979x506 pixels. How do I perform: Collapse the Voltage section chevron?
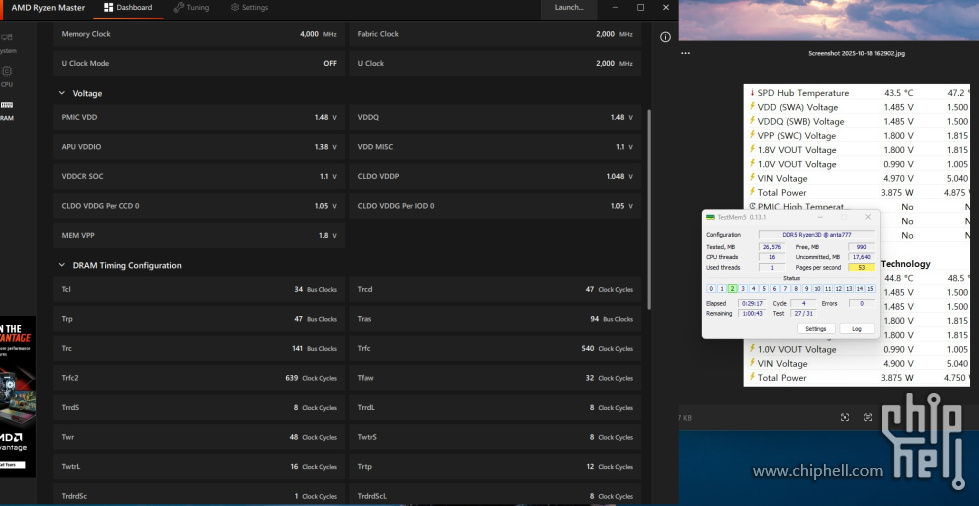coord(62,93)
